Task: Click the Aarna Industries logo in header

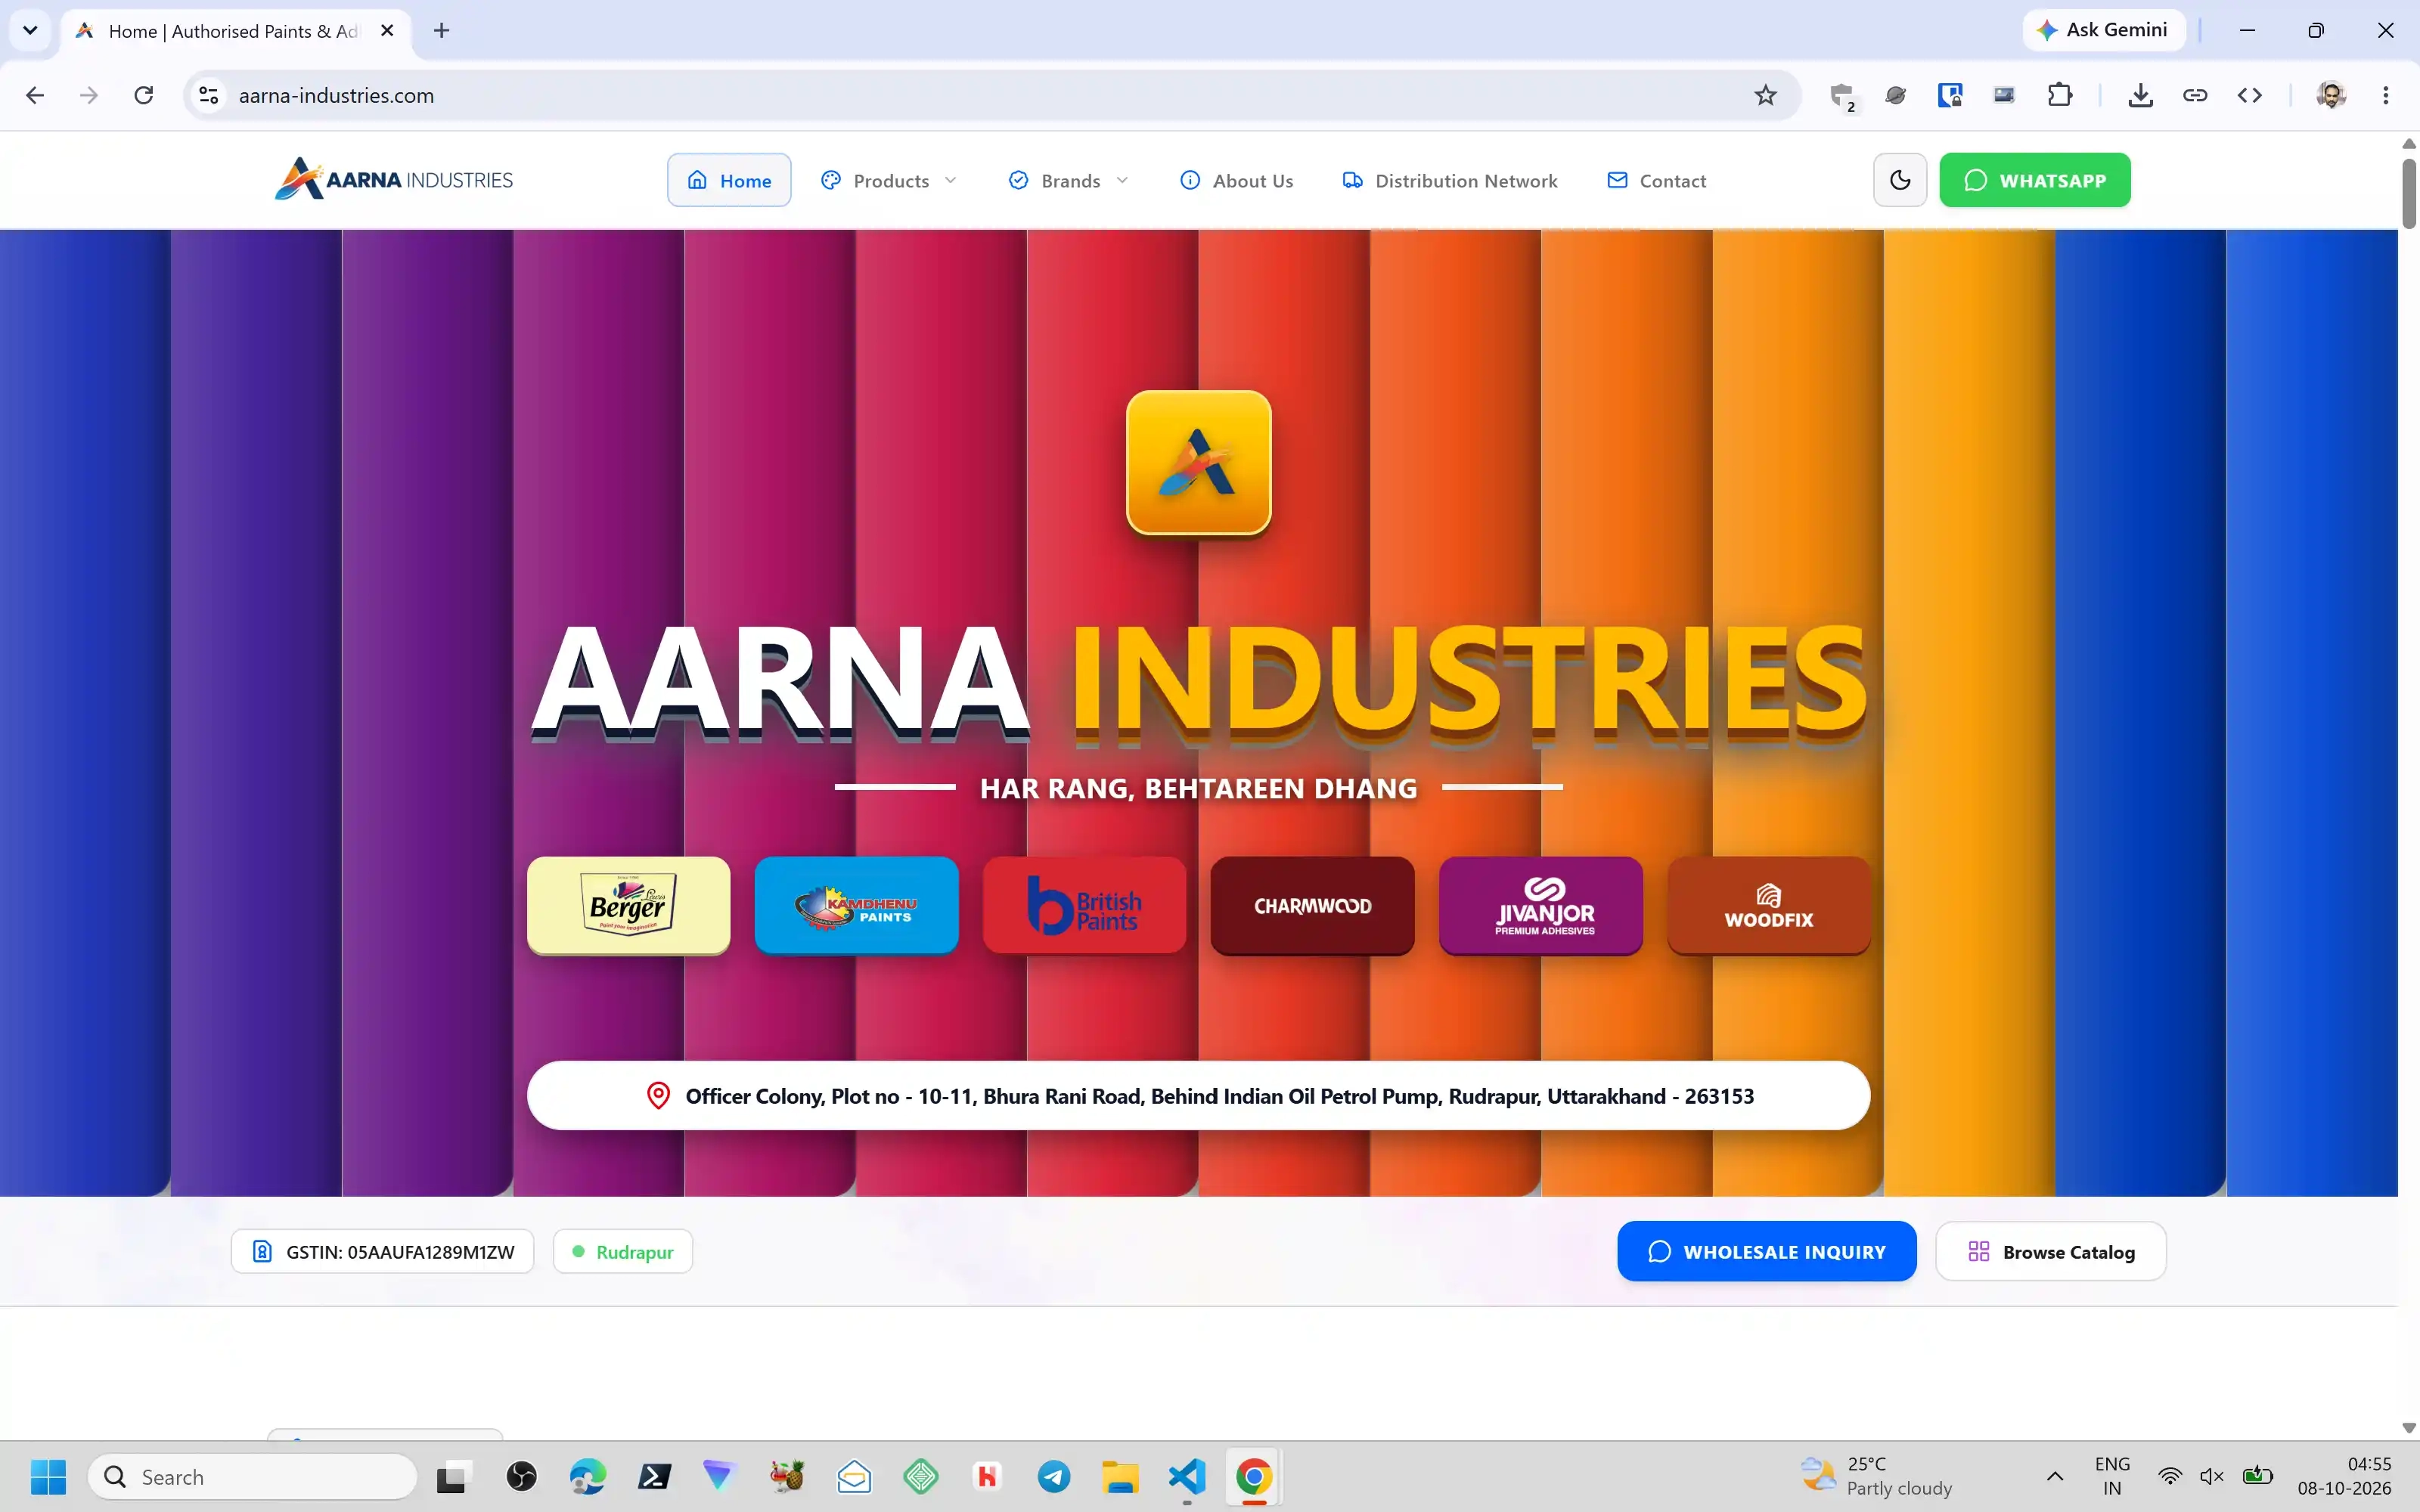Action: click(394, 180)
